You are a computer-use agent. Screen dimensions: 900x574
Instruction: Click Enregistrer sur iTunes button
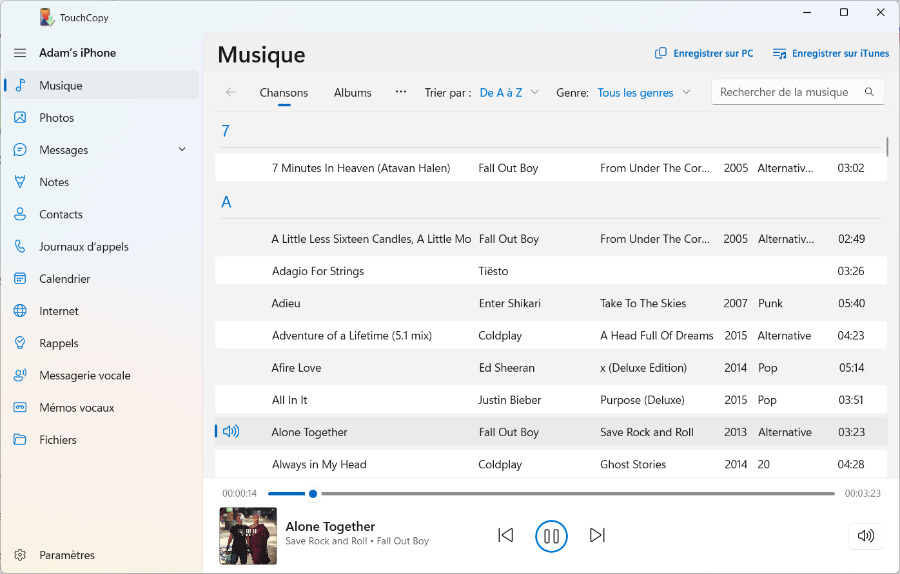830,53
